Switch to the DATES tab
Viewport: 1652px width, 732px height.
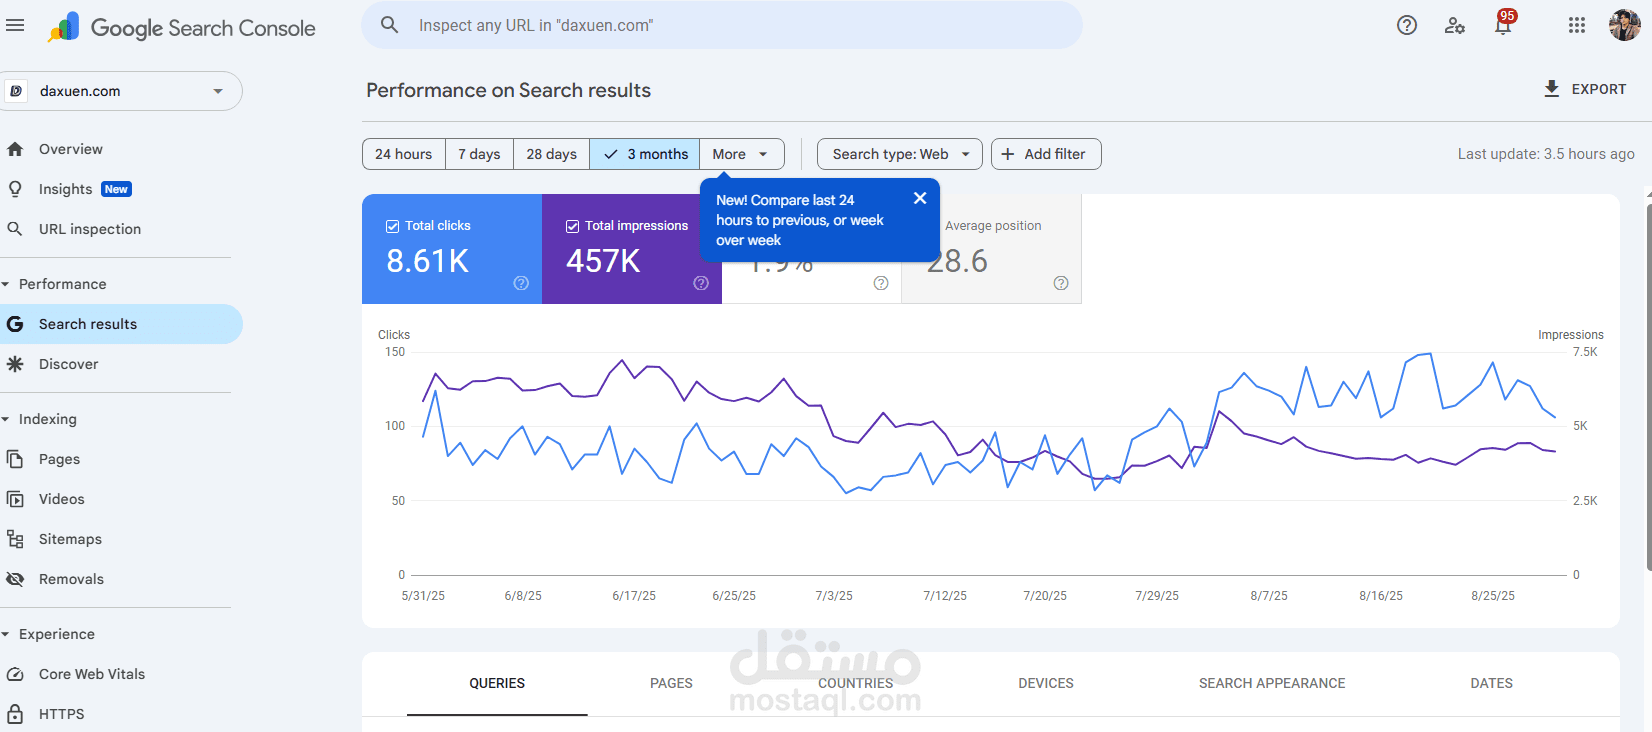[1491, 684]
